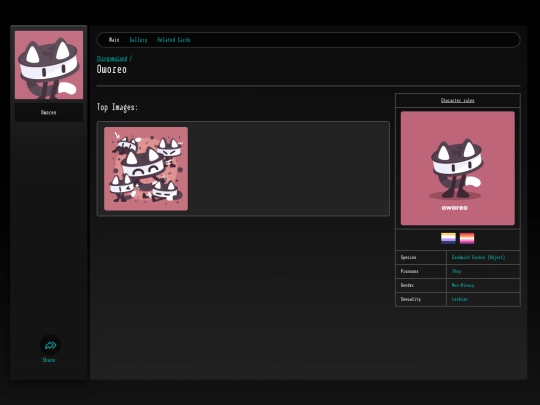Switch to the Main tab
Screen dimensions: 540x405
(x=114, y=40)
